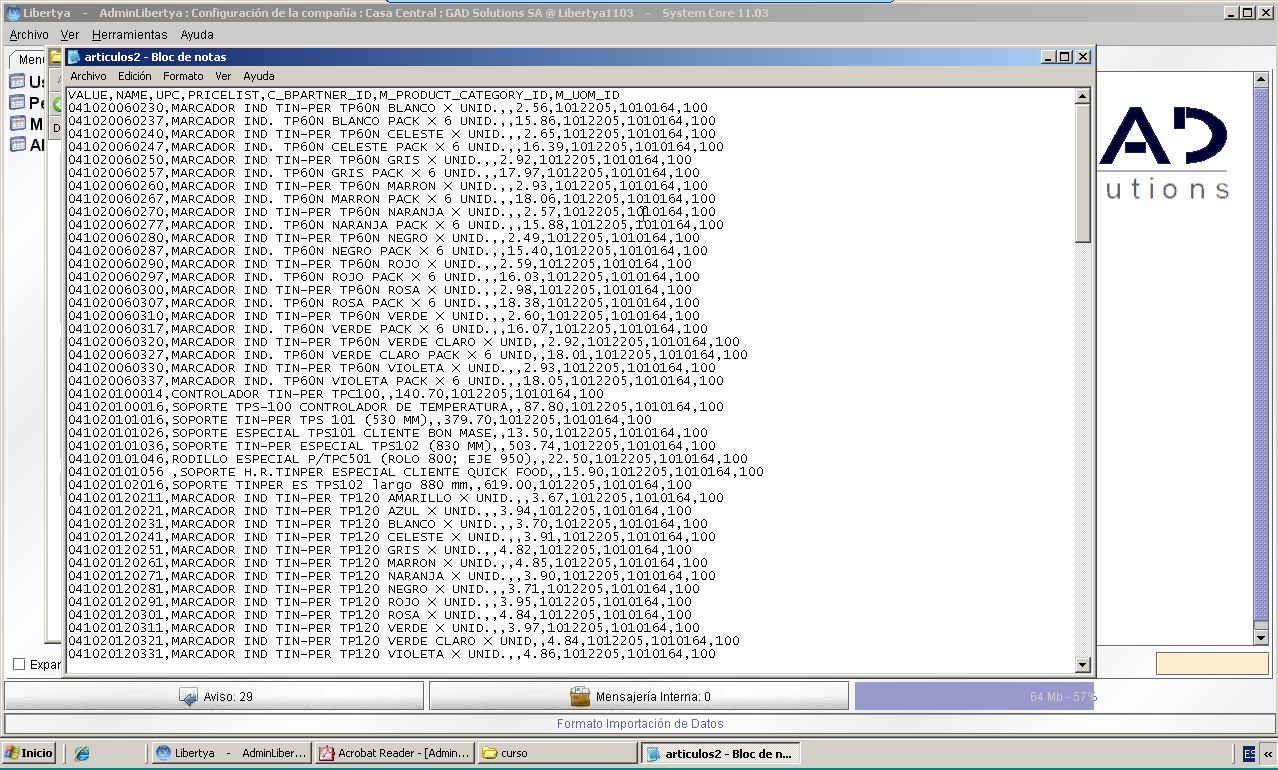Screen dimensions: 1278x770
Task: Click the line 'TIN-PER TP120 MARRON X UNID'
Action: (x=387, y=563)
